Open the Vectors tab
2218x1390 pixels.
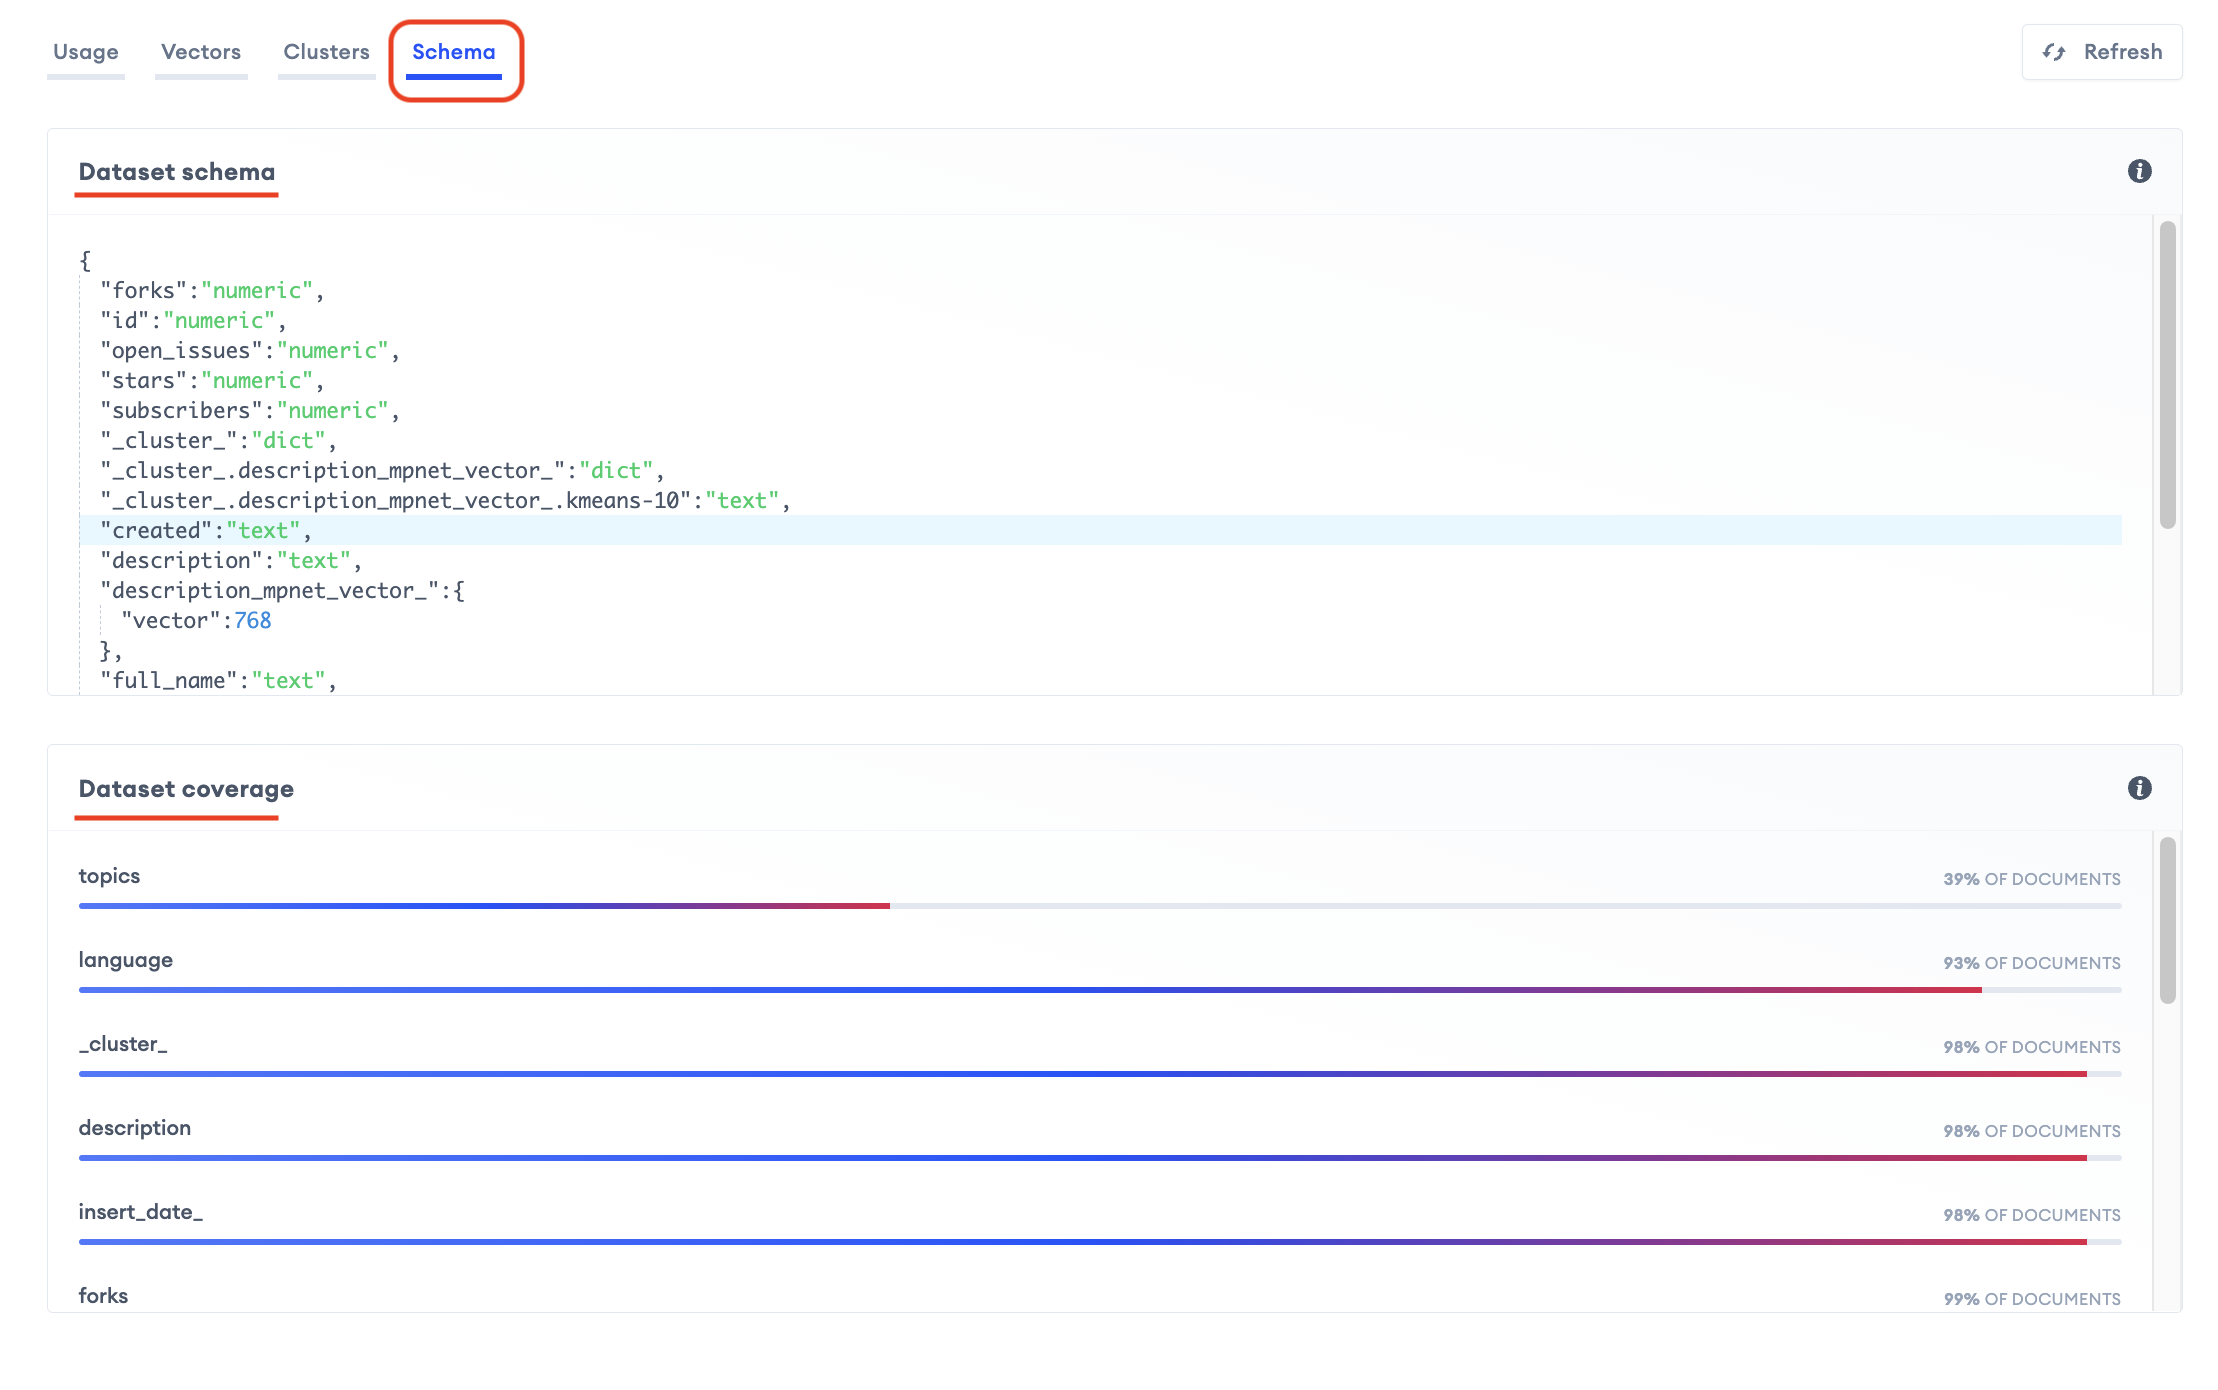201,52
